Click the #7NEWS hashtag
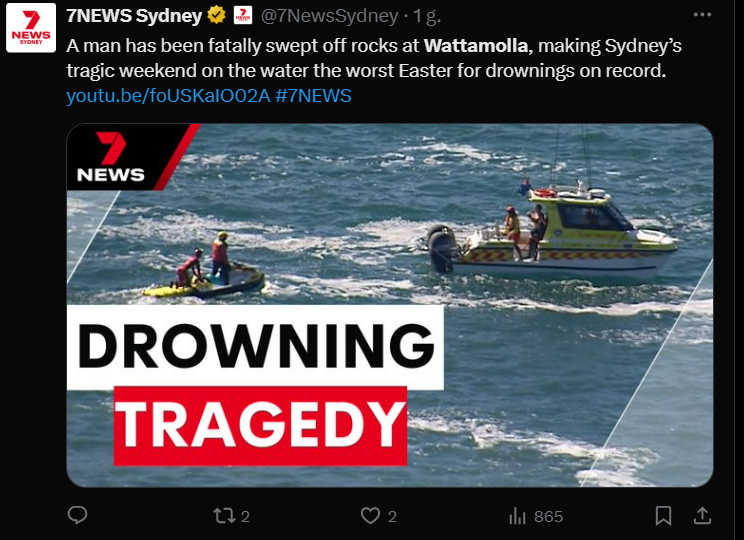744x540 pixels. 313,95
